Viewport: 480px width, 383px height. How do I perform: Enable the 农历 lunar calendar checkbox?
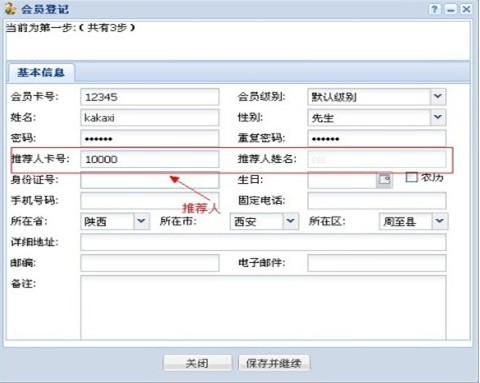(411, 177)
